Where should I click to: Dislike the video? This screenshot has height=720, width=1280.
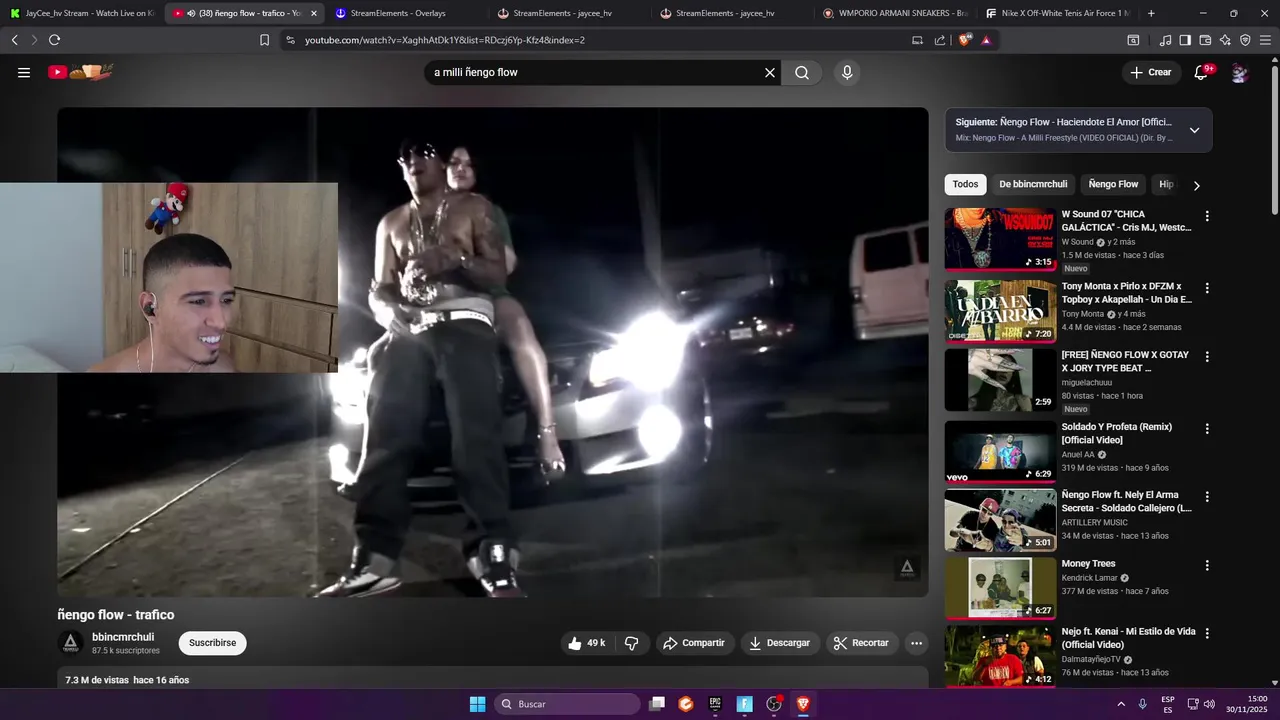(x=632, y=643)
